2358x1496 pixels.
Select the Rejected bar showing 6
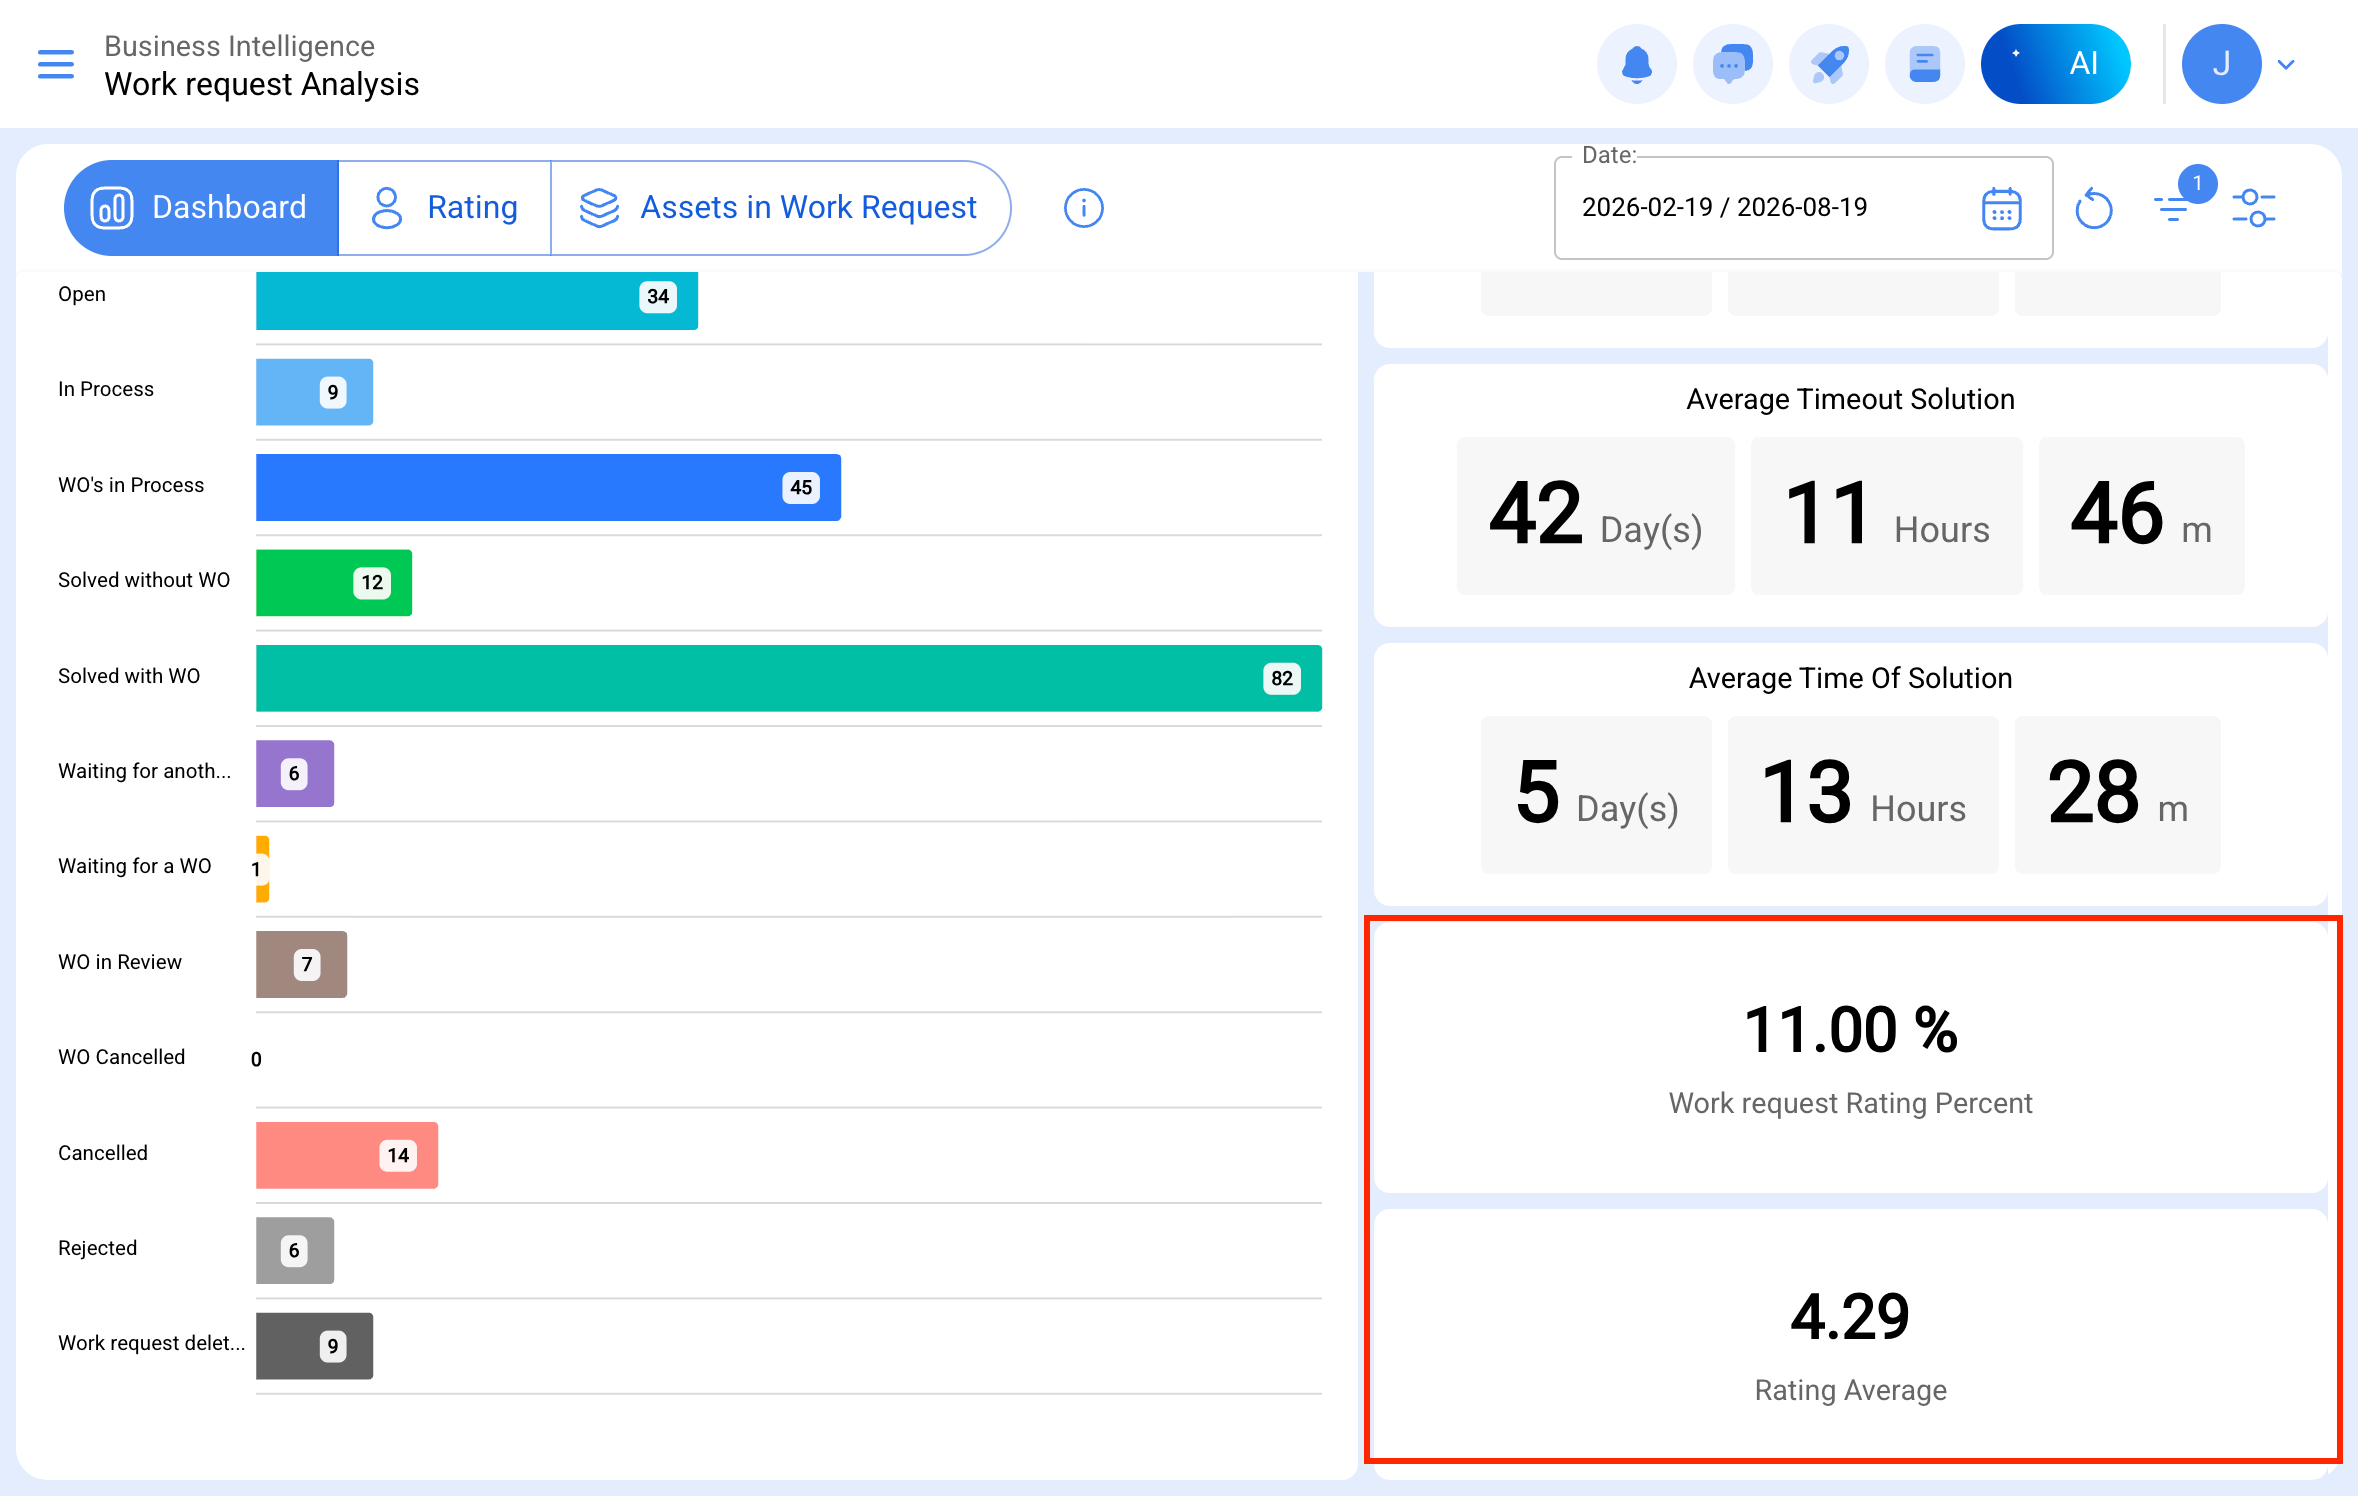[x=295, y=1250]
